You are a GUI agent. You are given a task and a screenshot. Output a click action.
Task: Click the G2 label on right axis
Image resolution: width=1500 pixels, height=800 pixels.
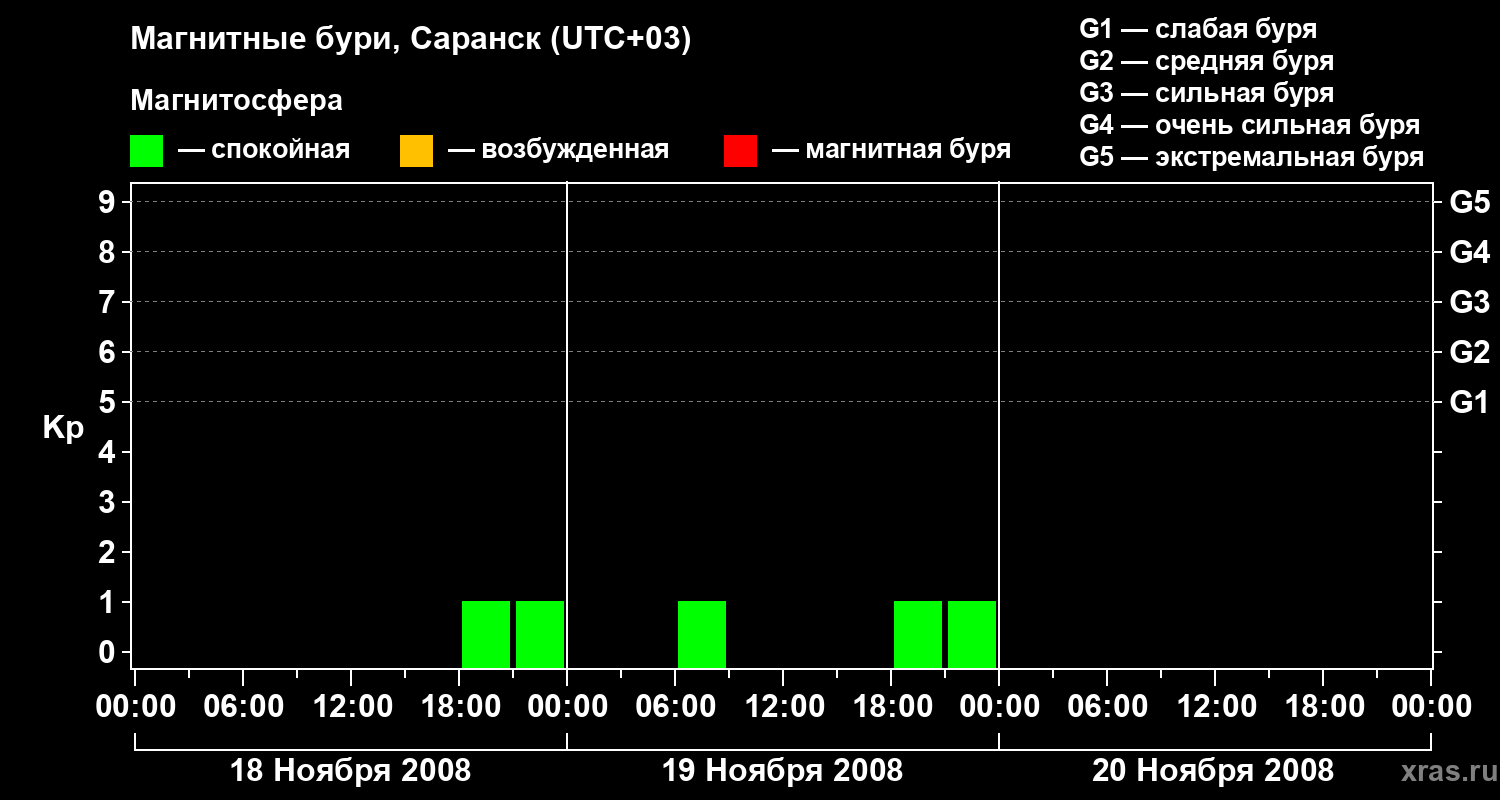click(x=1470, y=353)
